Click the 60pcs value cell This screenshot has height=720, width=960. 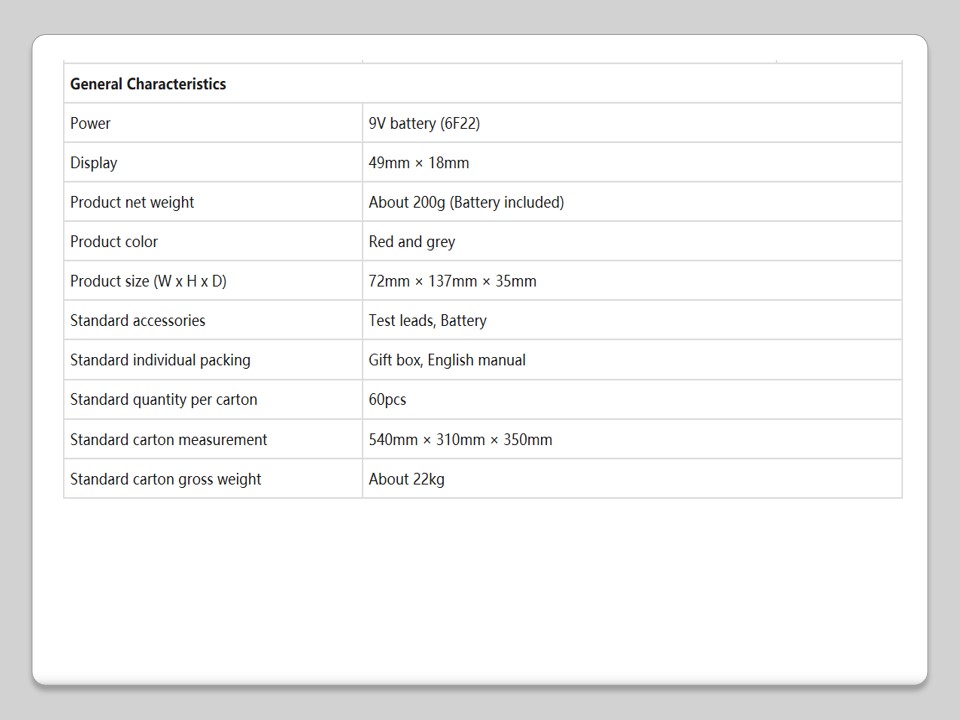[x=387, y=400]
